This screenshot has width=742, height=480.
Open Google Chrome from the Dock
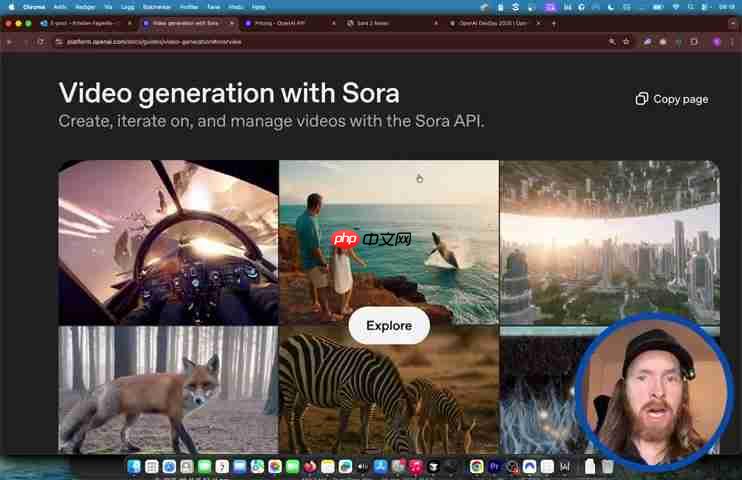point(477,467)
